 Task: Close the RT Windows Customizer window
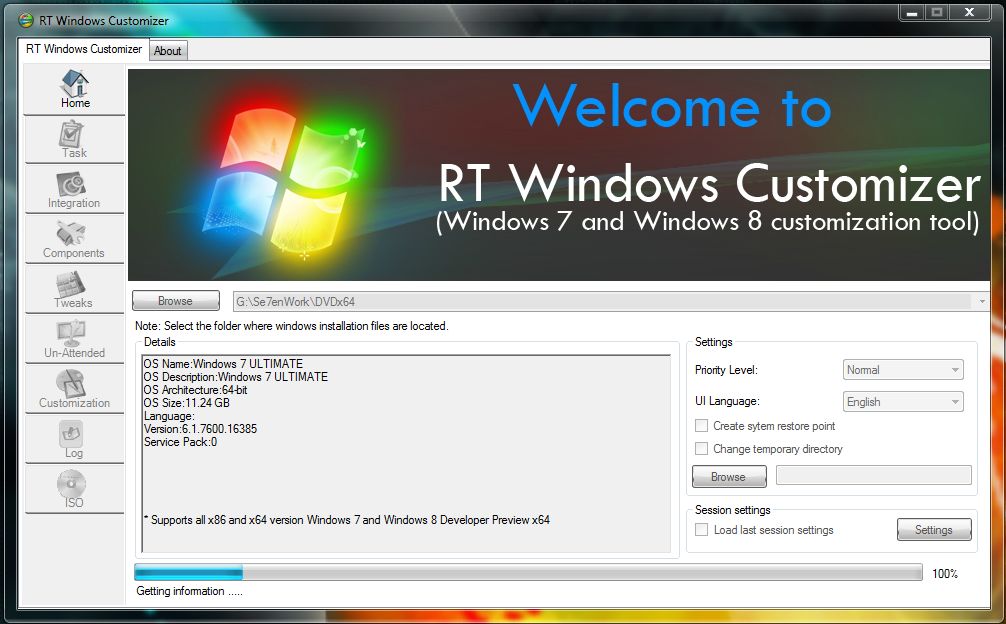tap(970, 12)
